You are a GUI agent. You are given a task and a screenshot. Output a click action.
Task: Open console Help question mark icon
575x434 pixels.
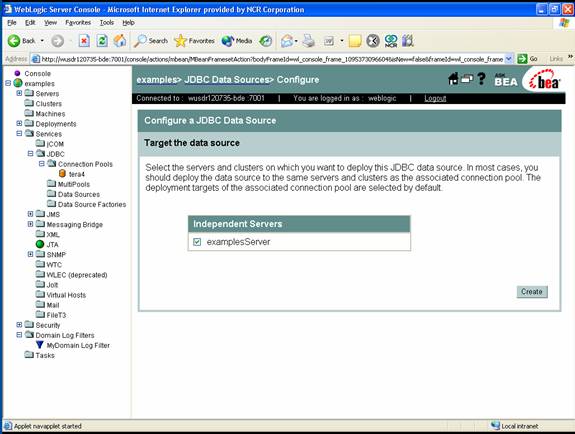point(481,79)
